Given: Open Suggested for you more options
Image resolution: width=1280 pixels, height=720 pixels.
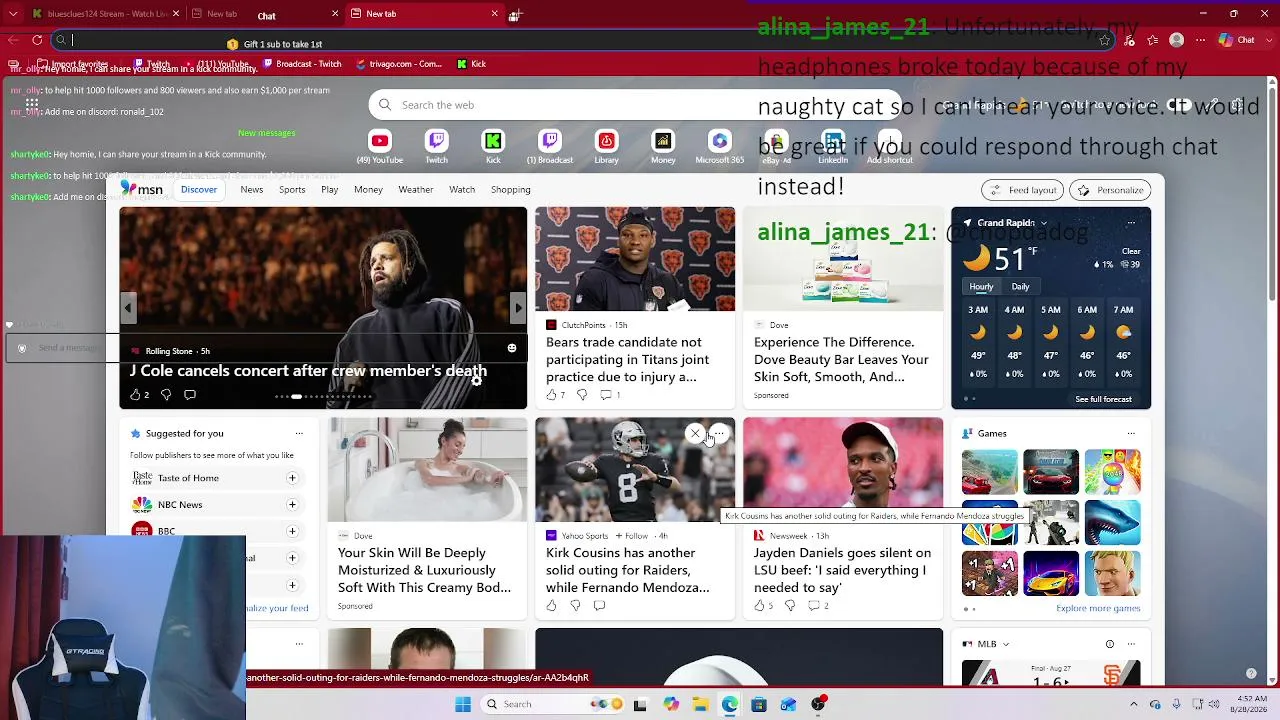Looking at the screenshot, I should pyautogui.click(x=299, y=433).
